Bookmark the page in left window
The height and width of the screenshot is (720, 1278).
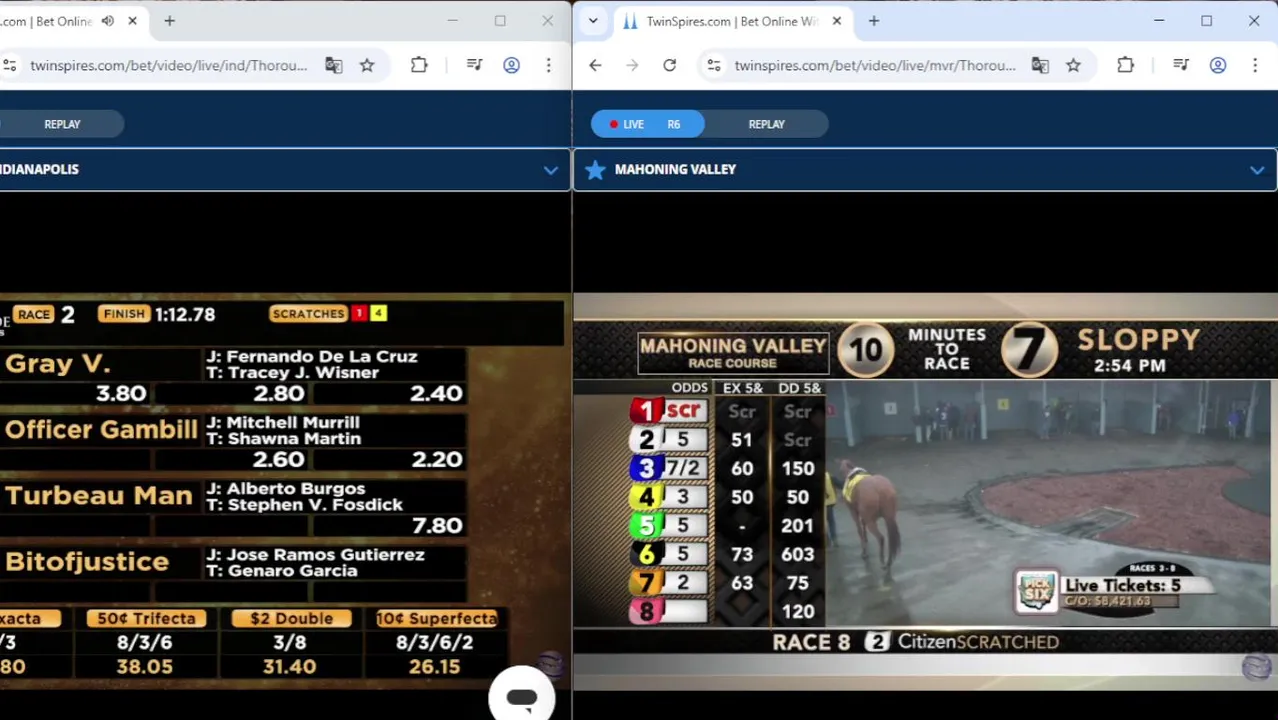coord(367,65)
